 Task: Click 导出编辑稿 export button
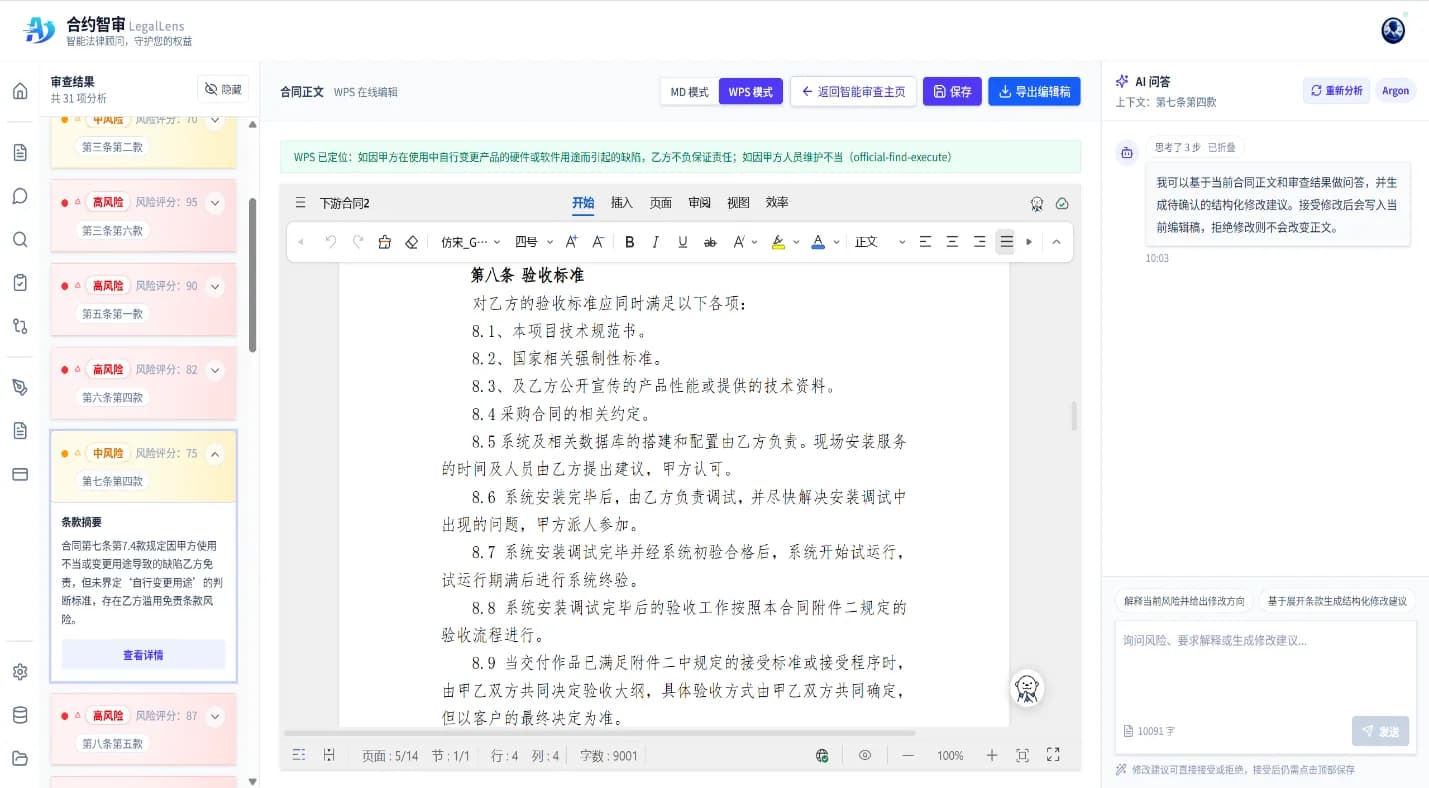1035,92
